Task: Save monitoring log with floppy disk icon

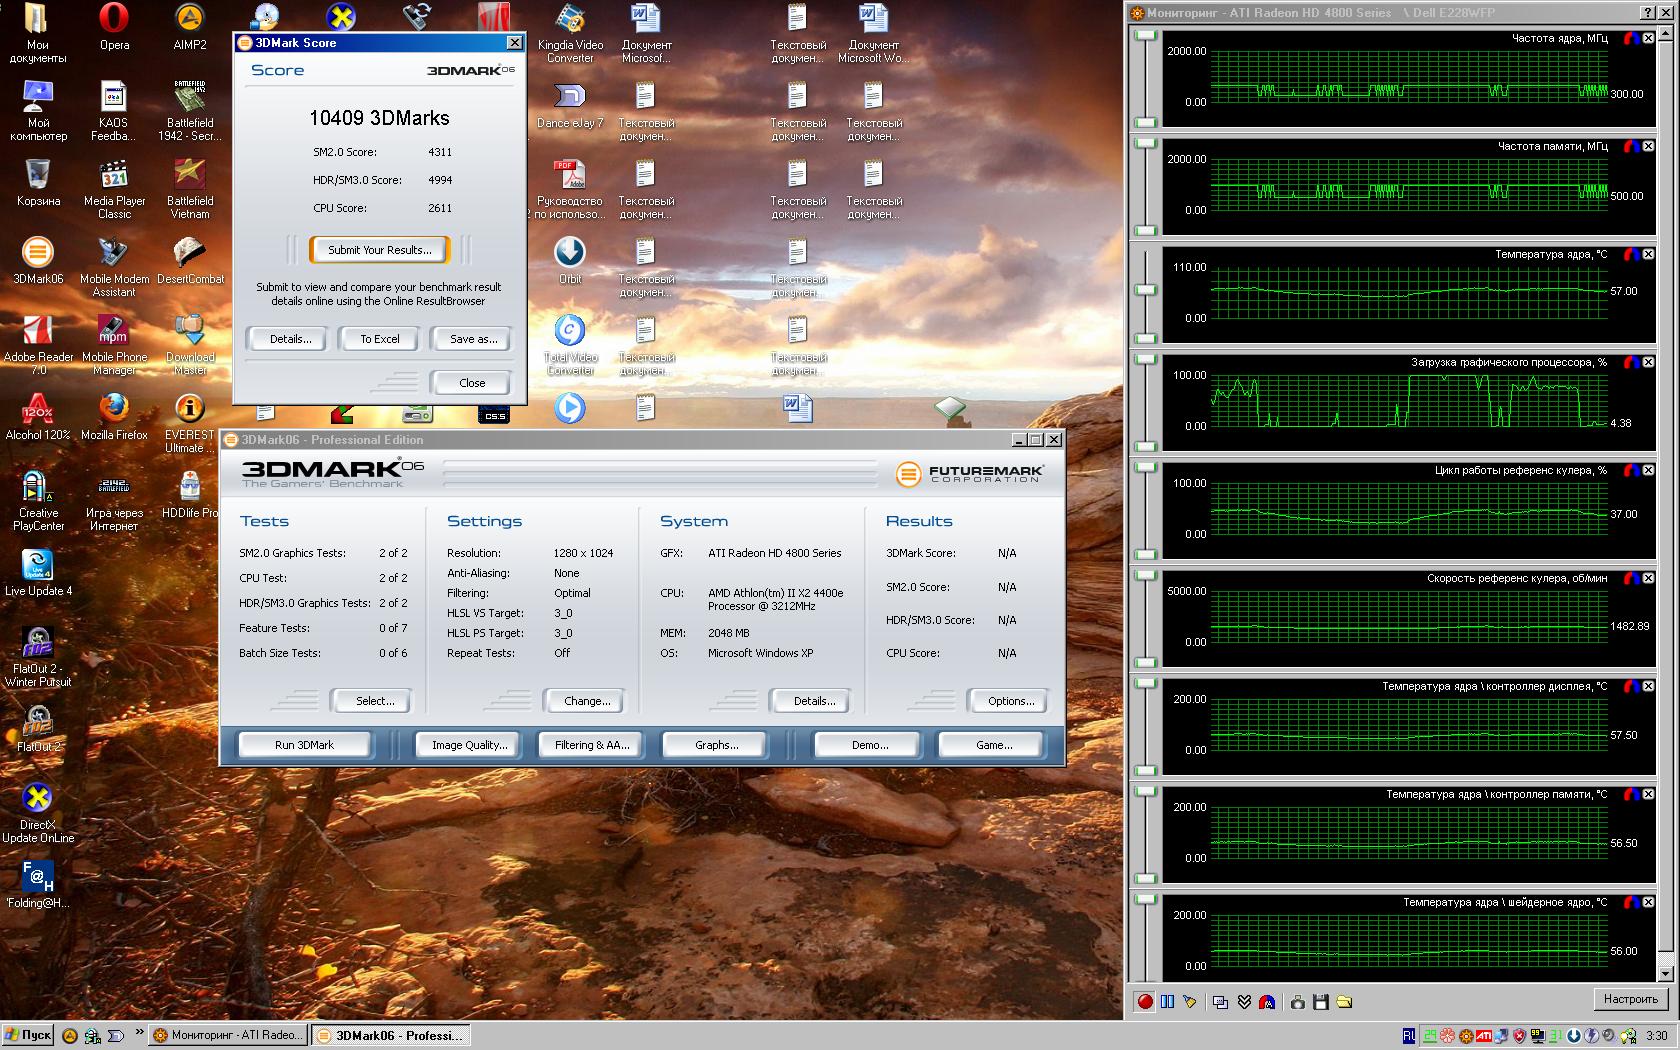Action: [1321, 1001]
